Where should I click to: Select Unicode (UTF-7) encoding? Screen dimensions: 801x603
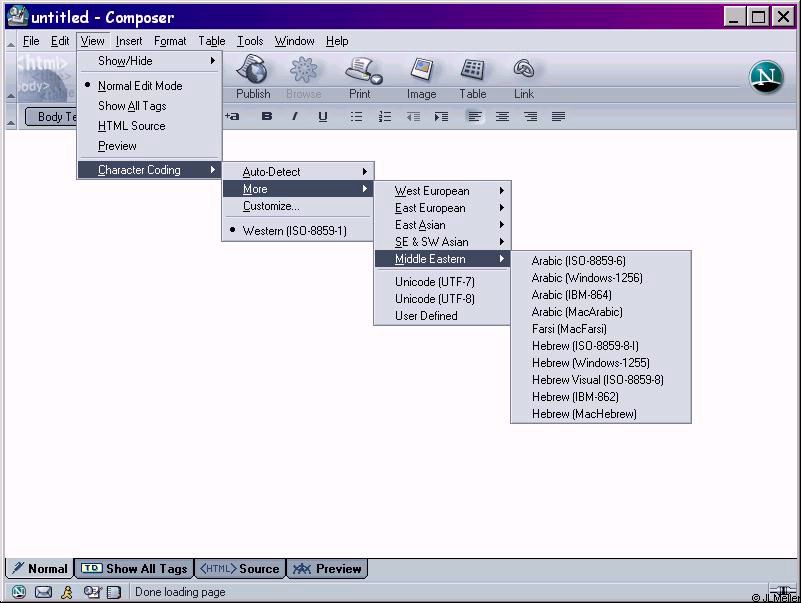[x=442, y=282]
